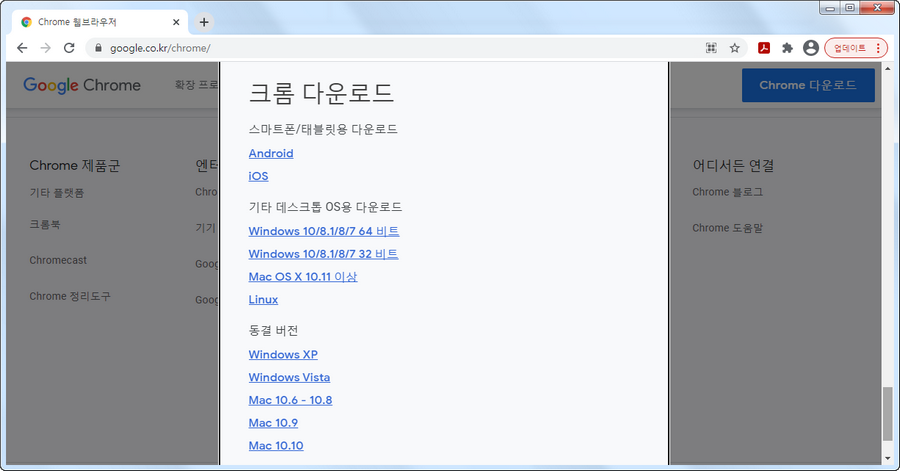The image size is (900, 471).
Task: Open Chrome 도움말 link
Action: [x=728, y=228]
